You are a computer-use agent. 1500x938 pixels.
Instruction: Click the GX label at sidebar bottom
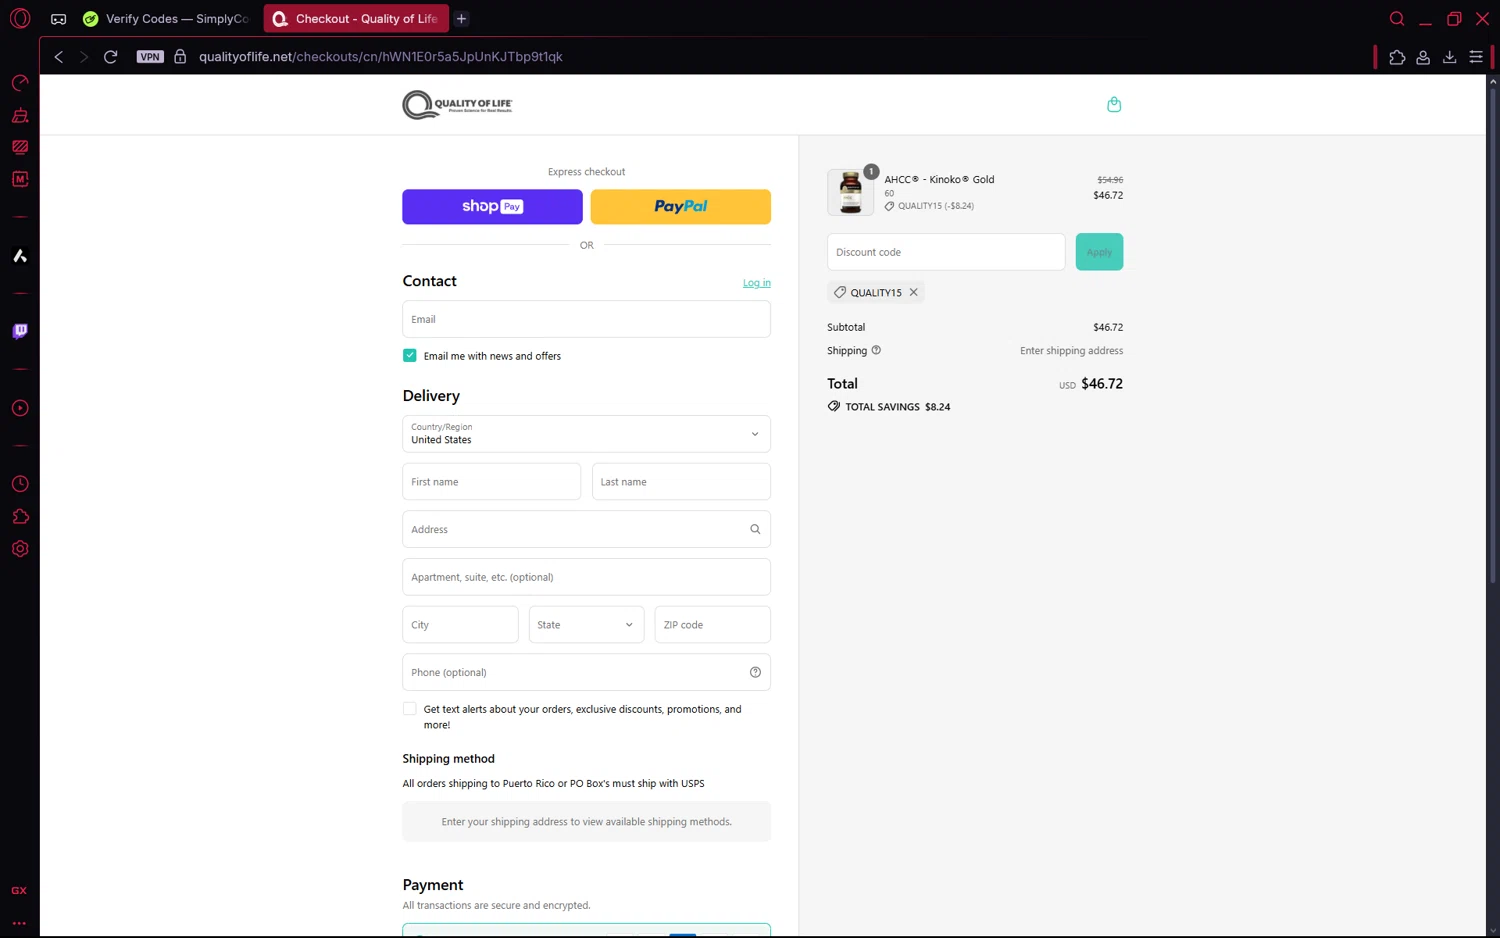click(19, 890)
